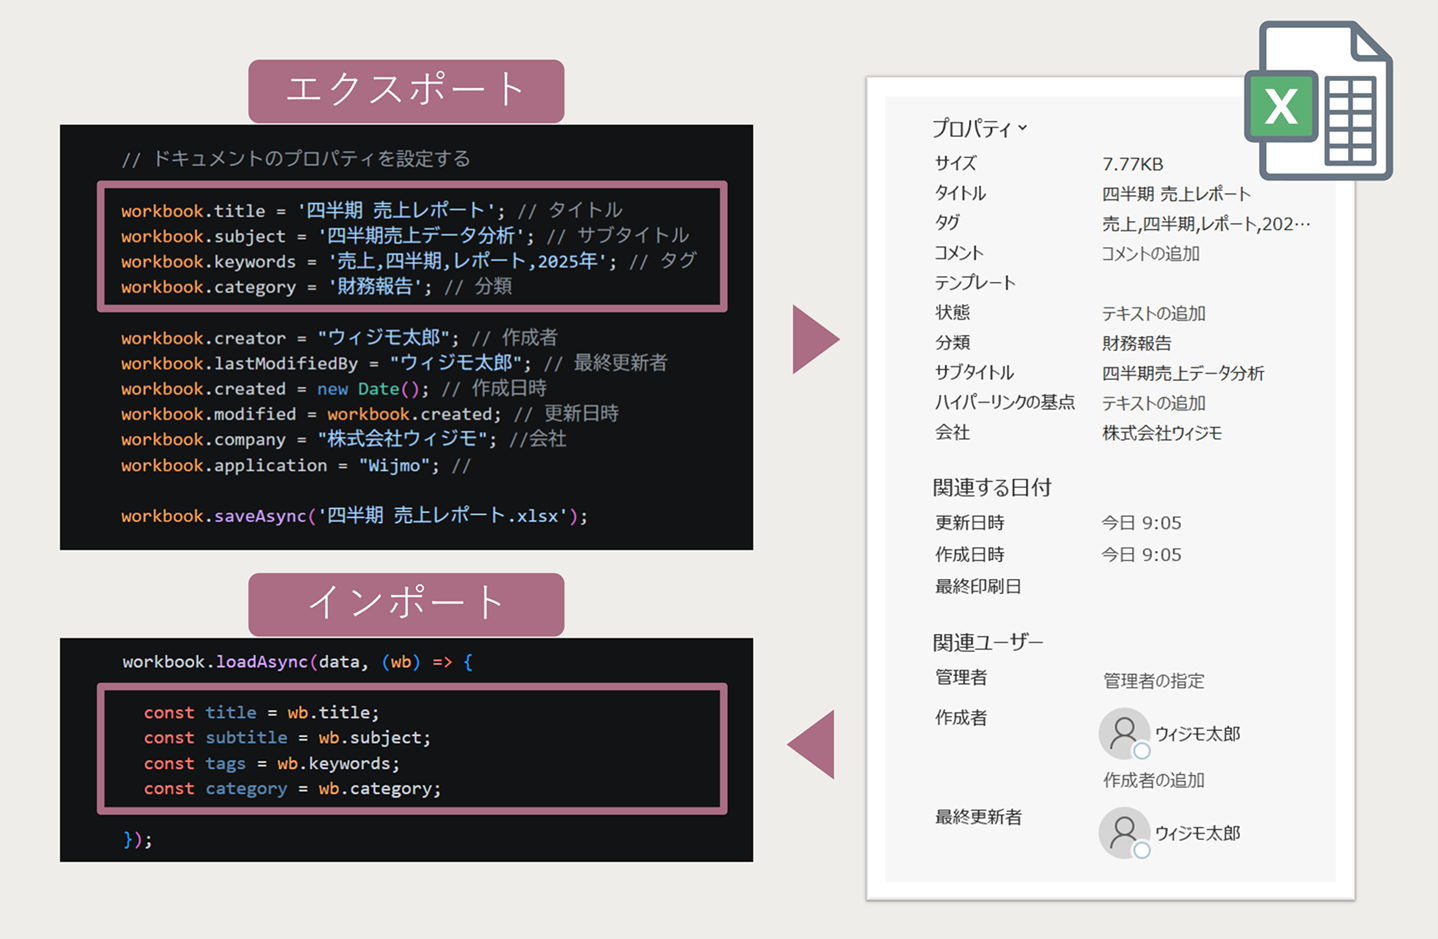Click the 作成者の追加 link
Image resolution: width=1438 pixels, height=939 pixels.
point(1152,780)
